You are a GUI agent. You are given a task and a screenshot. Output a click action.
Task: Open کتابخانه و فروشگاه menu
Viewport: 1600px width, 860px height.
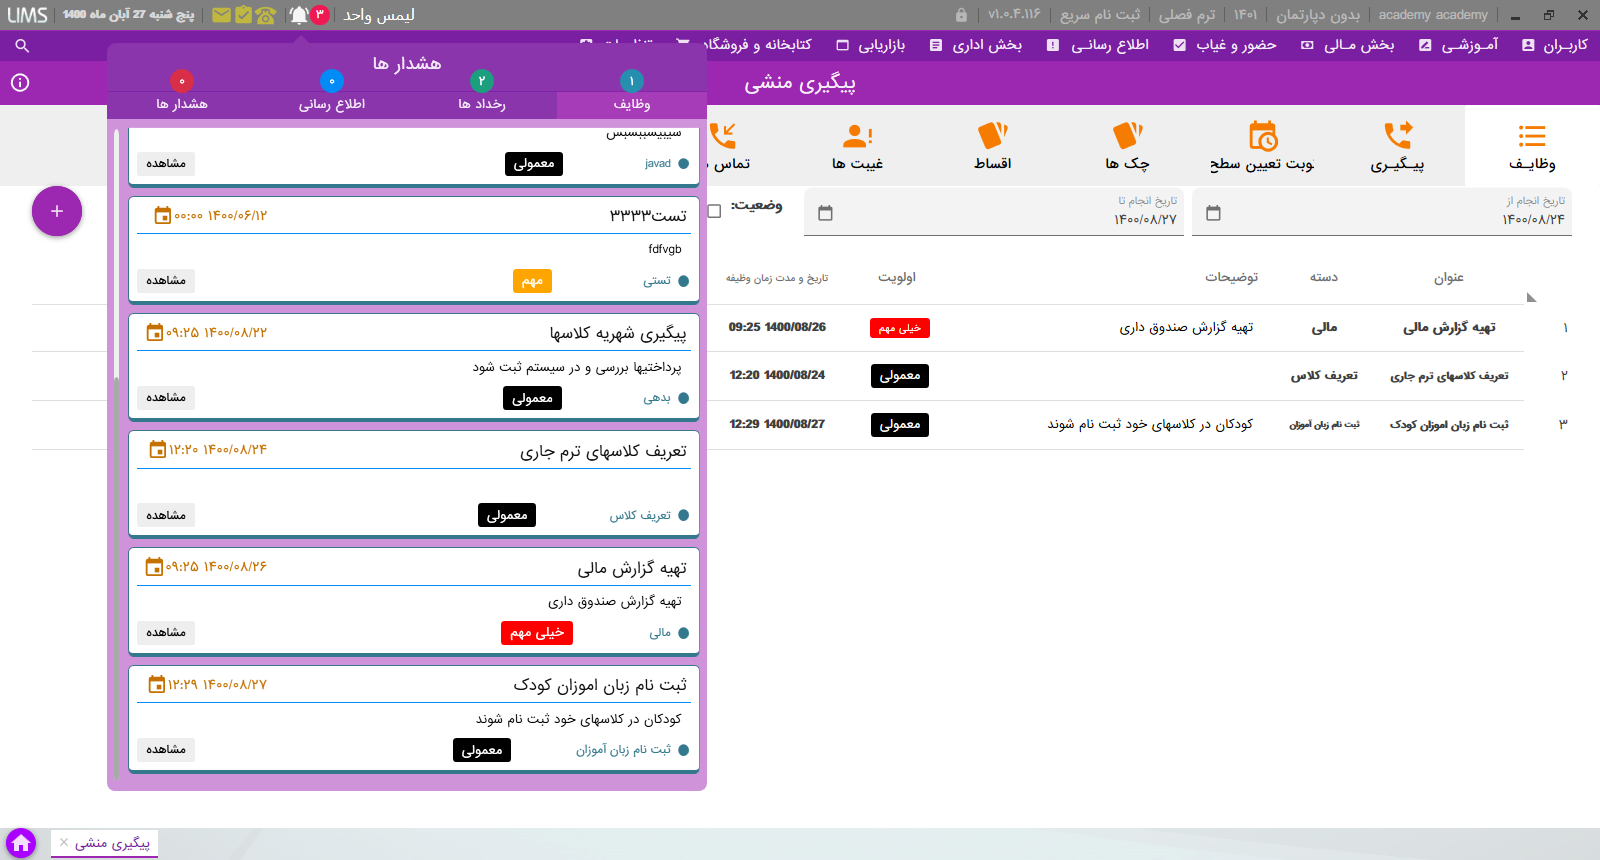[745, 45]
